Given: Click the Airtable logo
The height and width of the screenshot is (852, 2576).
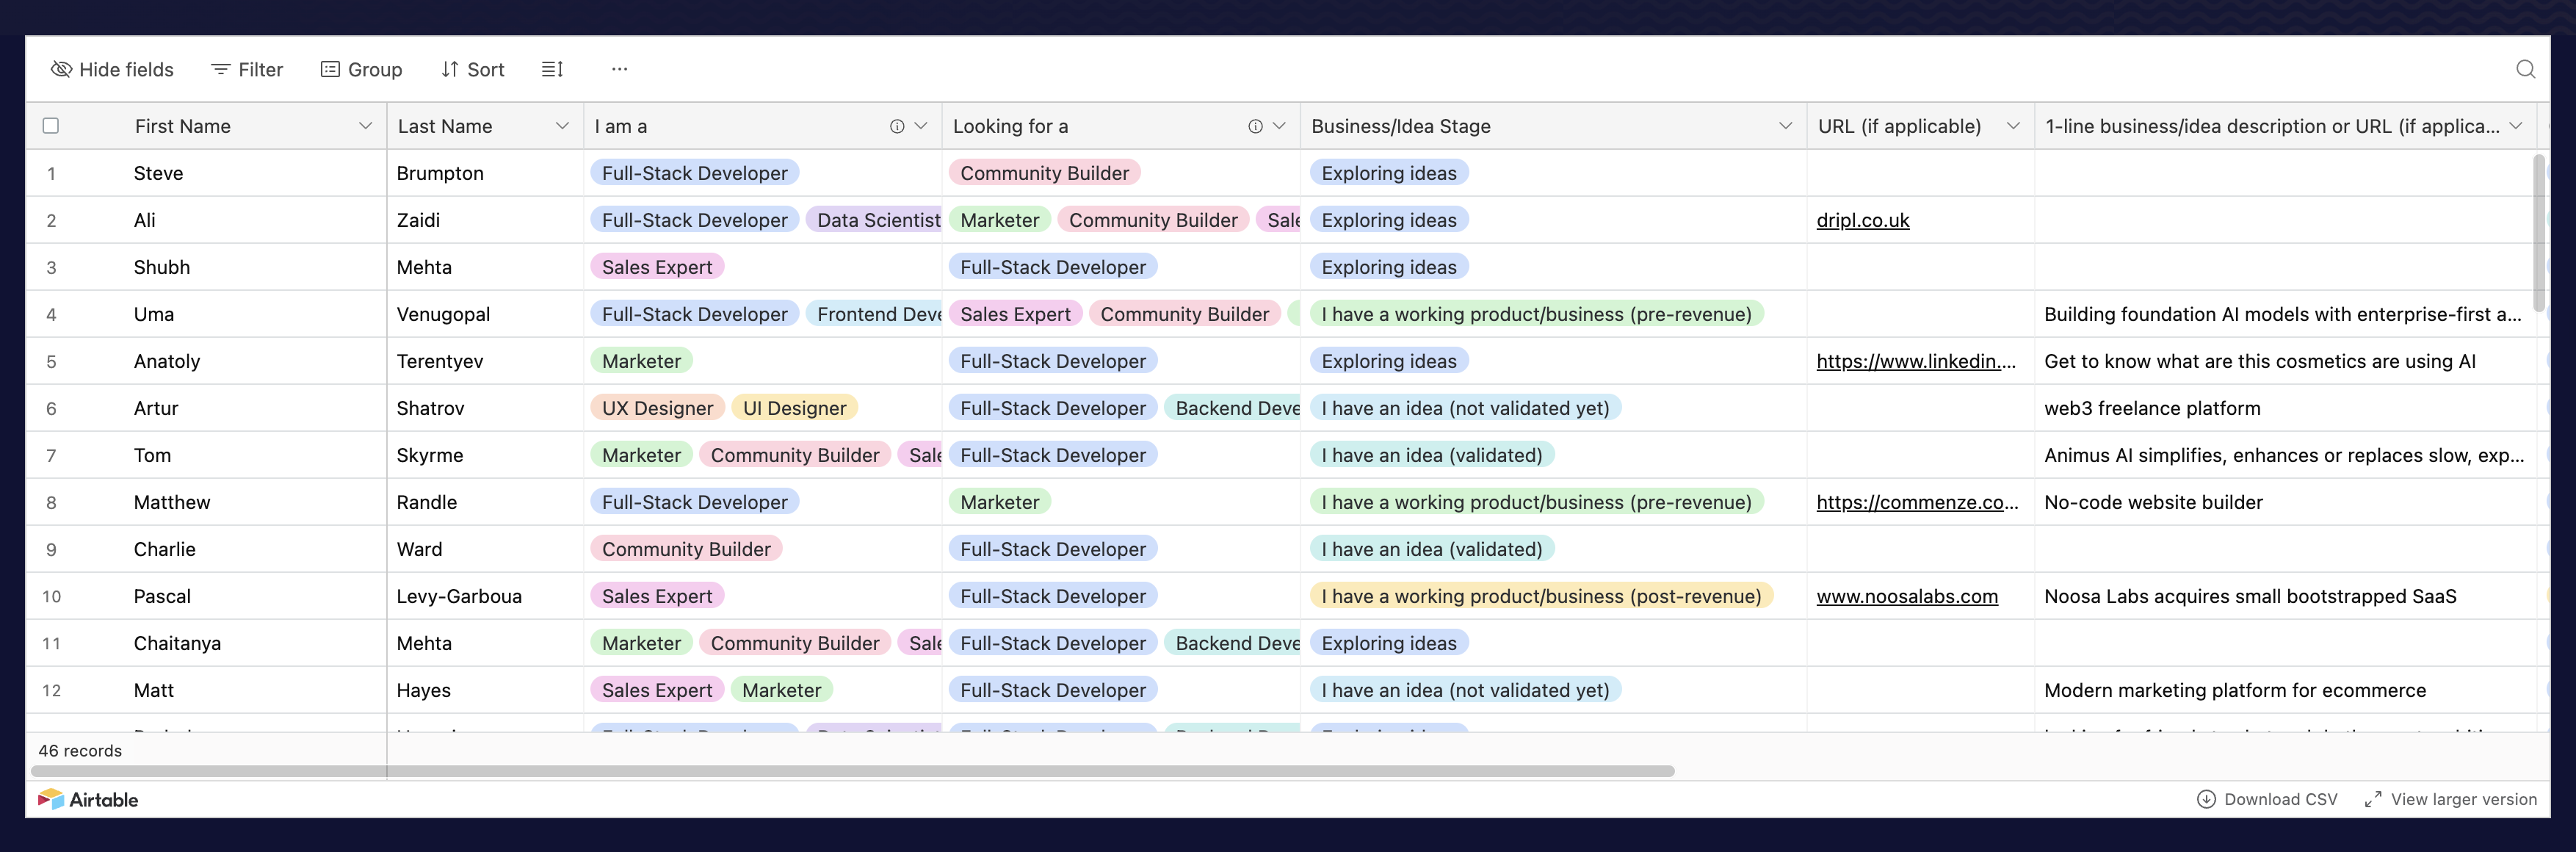Looking at the screenshot, I should point(88,799).
